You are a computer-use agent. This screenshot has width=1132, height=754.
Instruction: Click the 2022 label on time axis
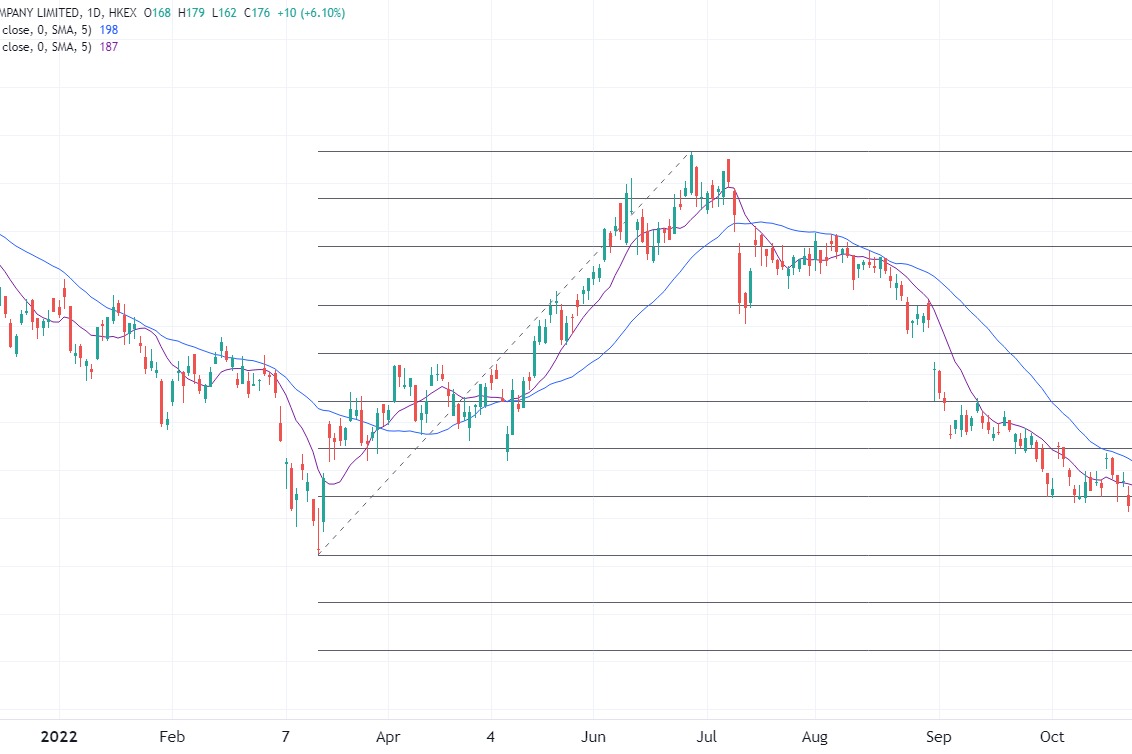click(x=58, y=738)
